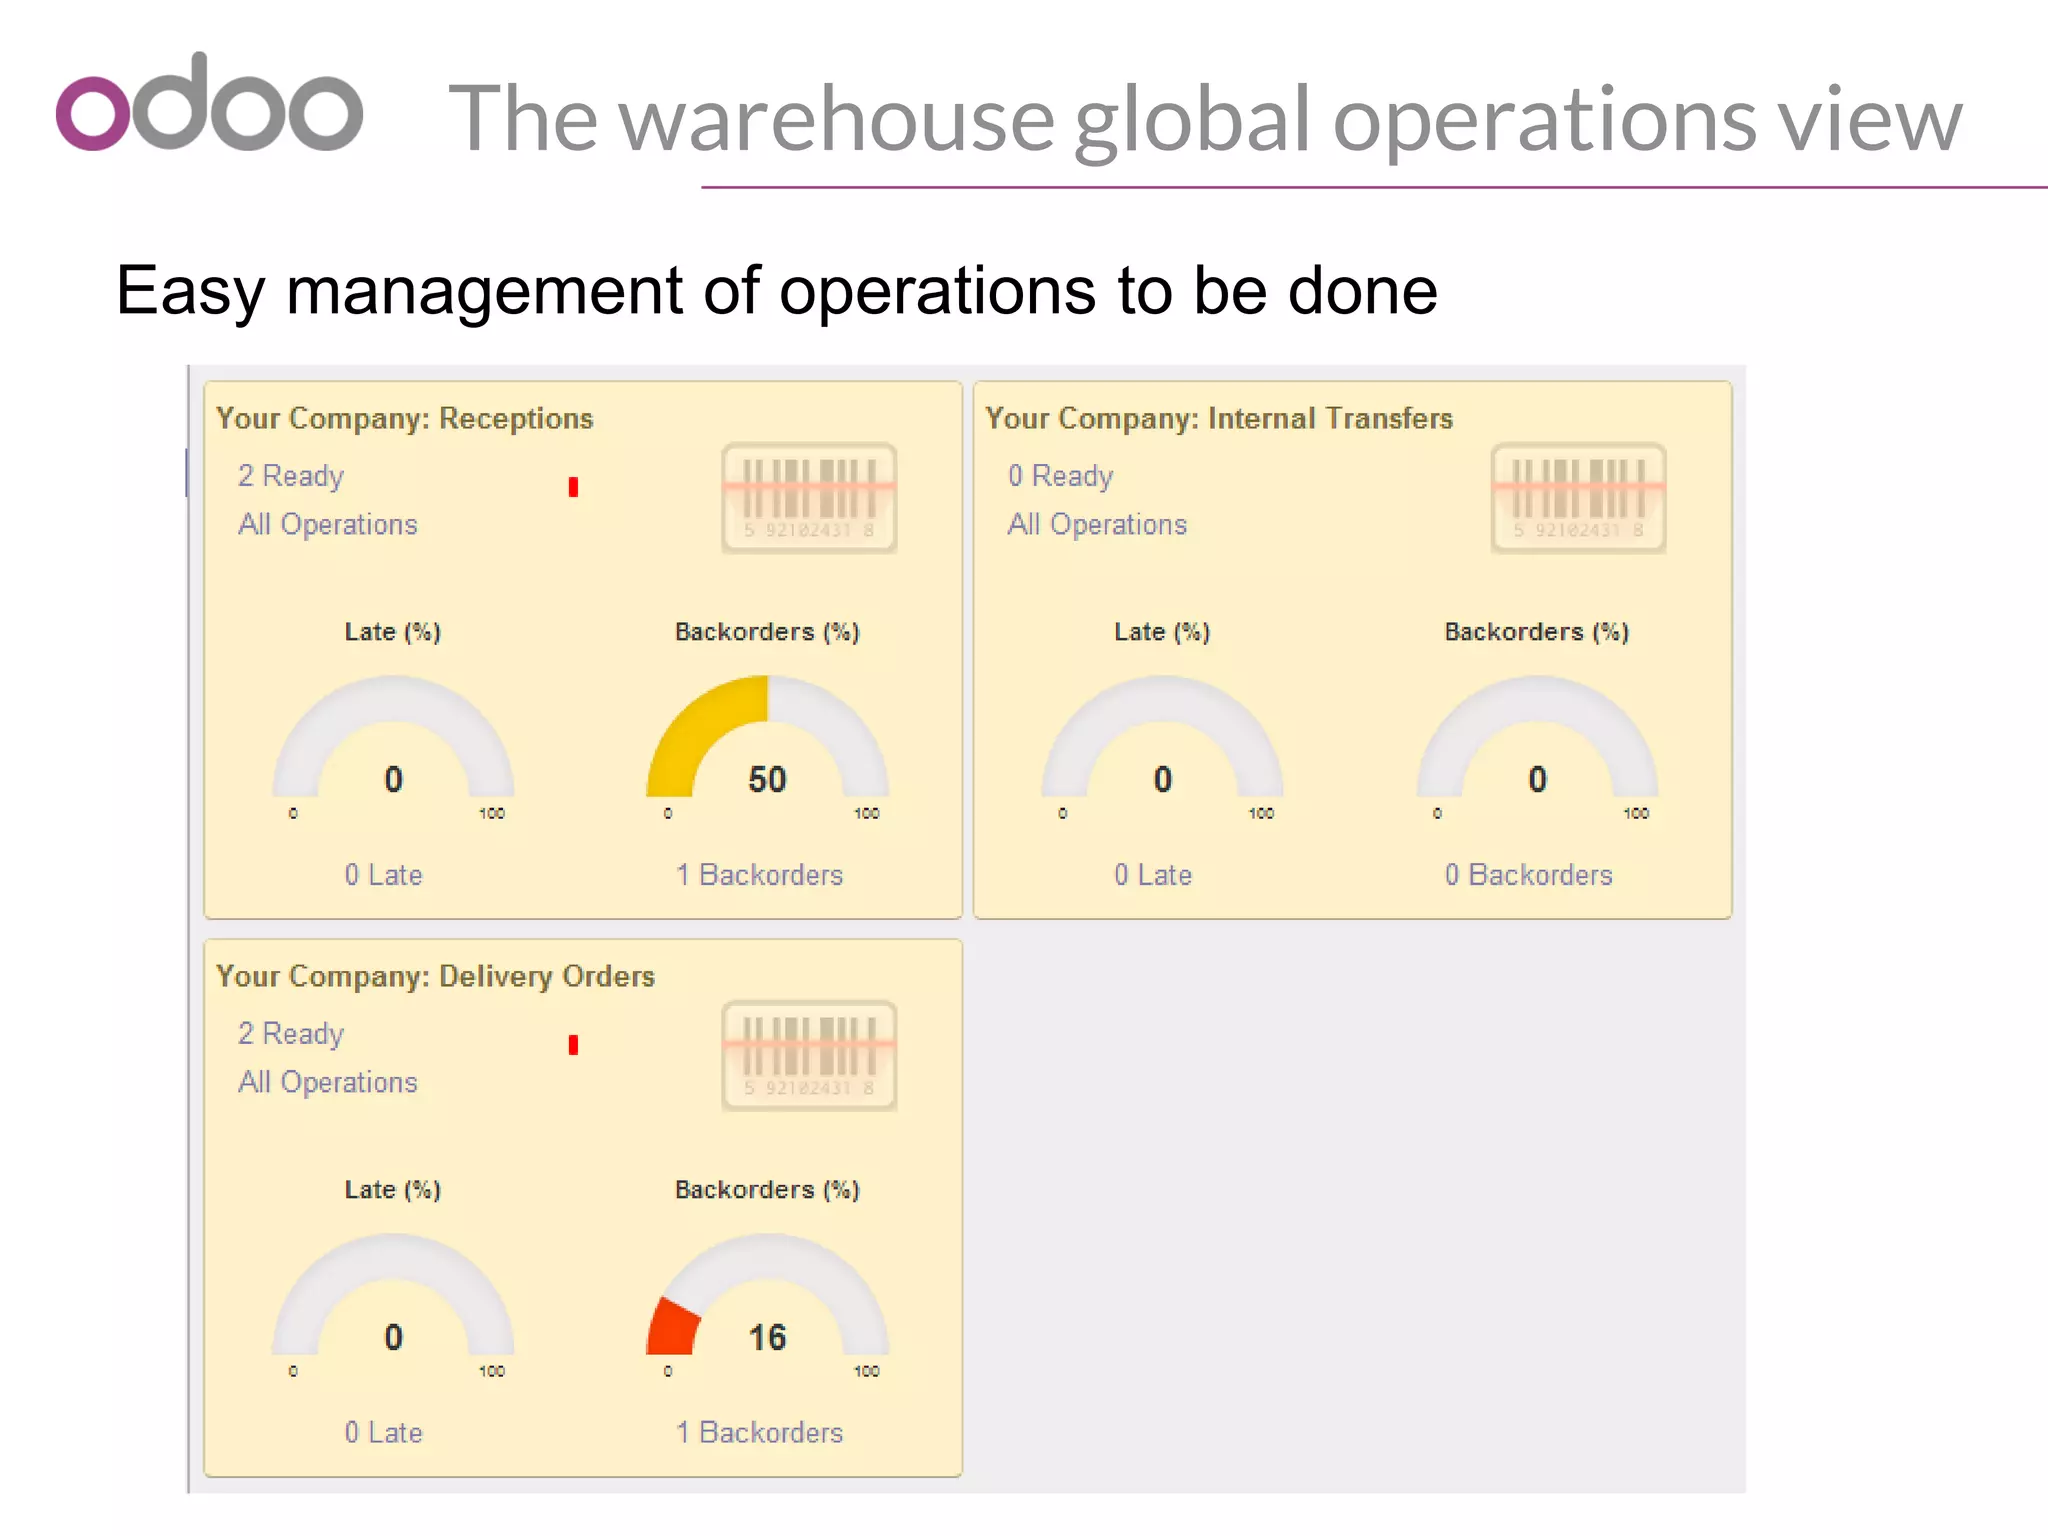
Task: Click 'Your Company: Receptions' card title
Action: click(x=404, y=419)
